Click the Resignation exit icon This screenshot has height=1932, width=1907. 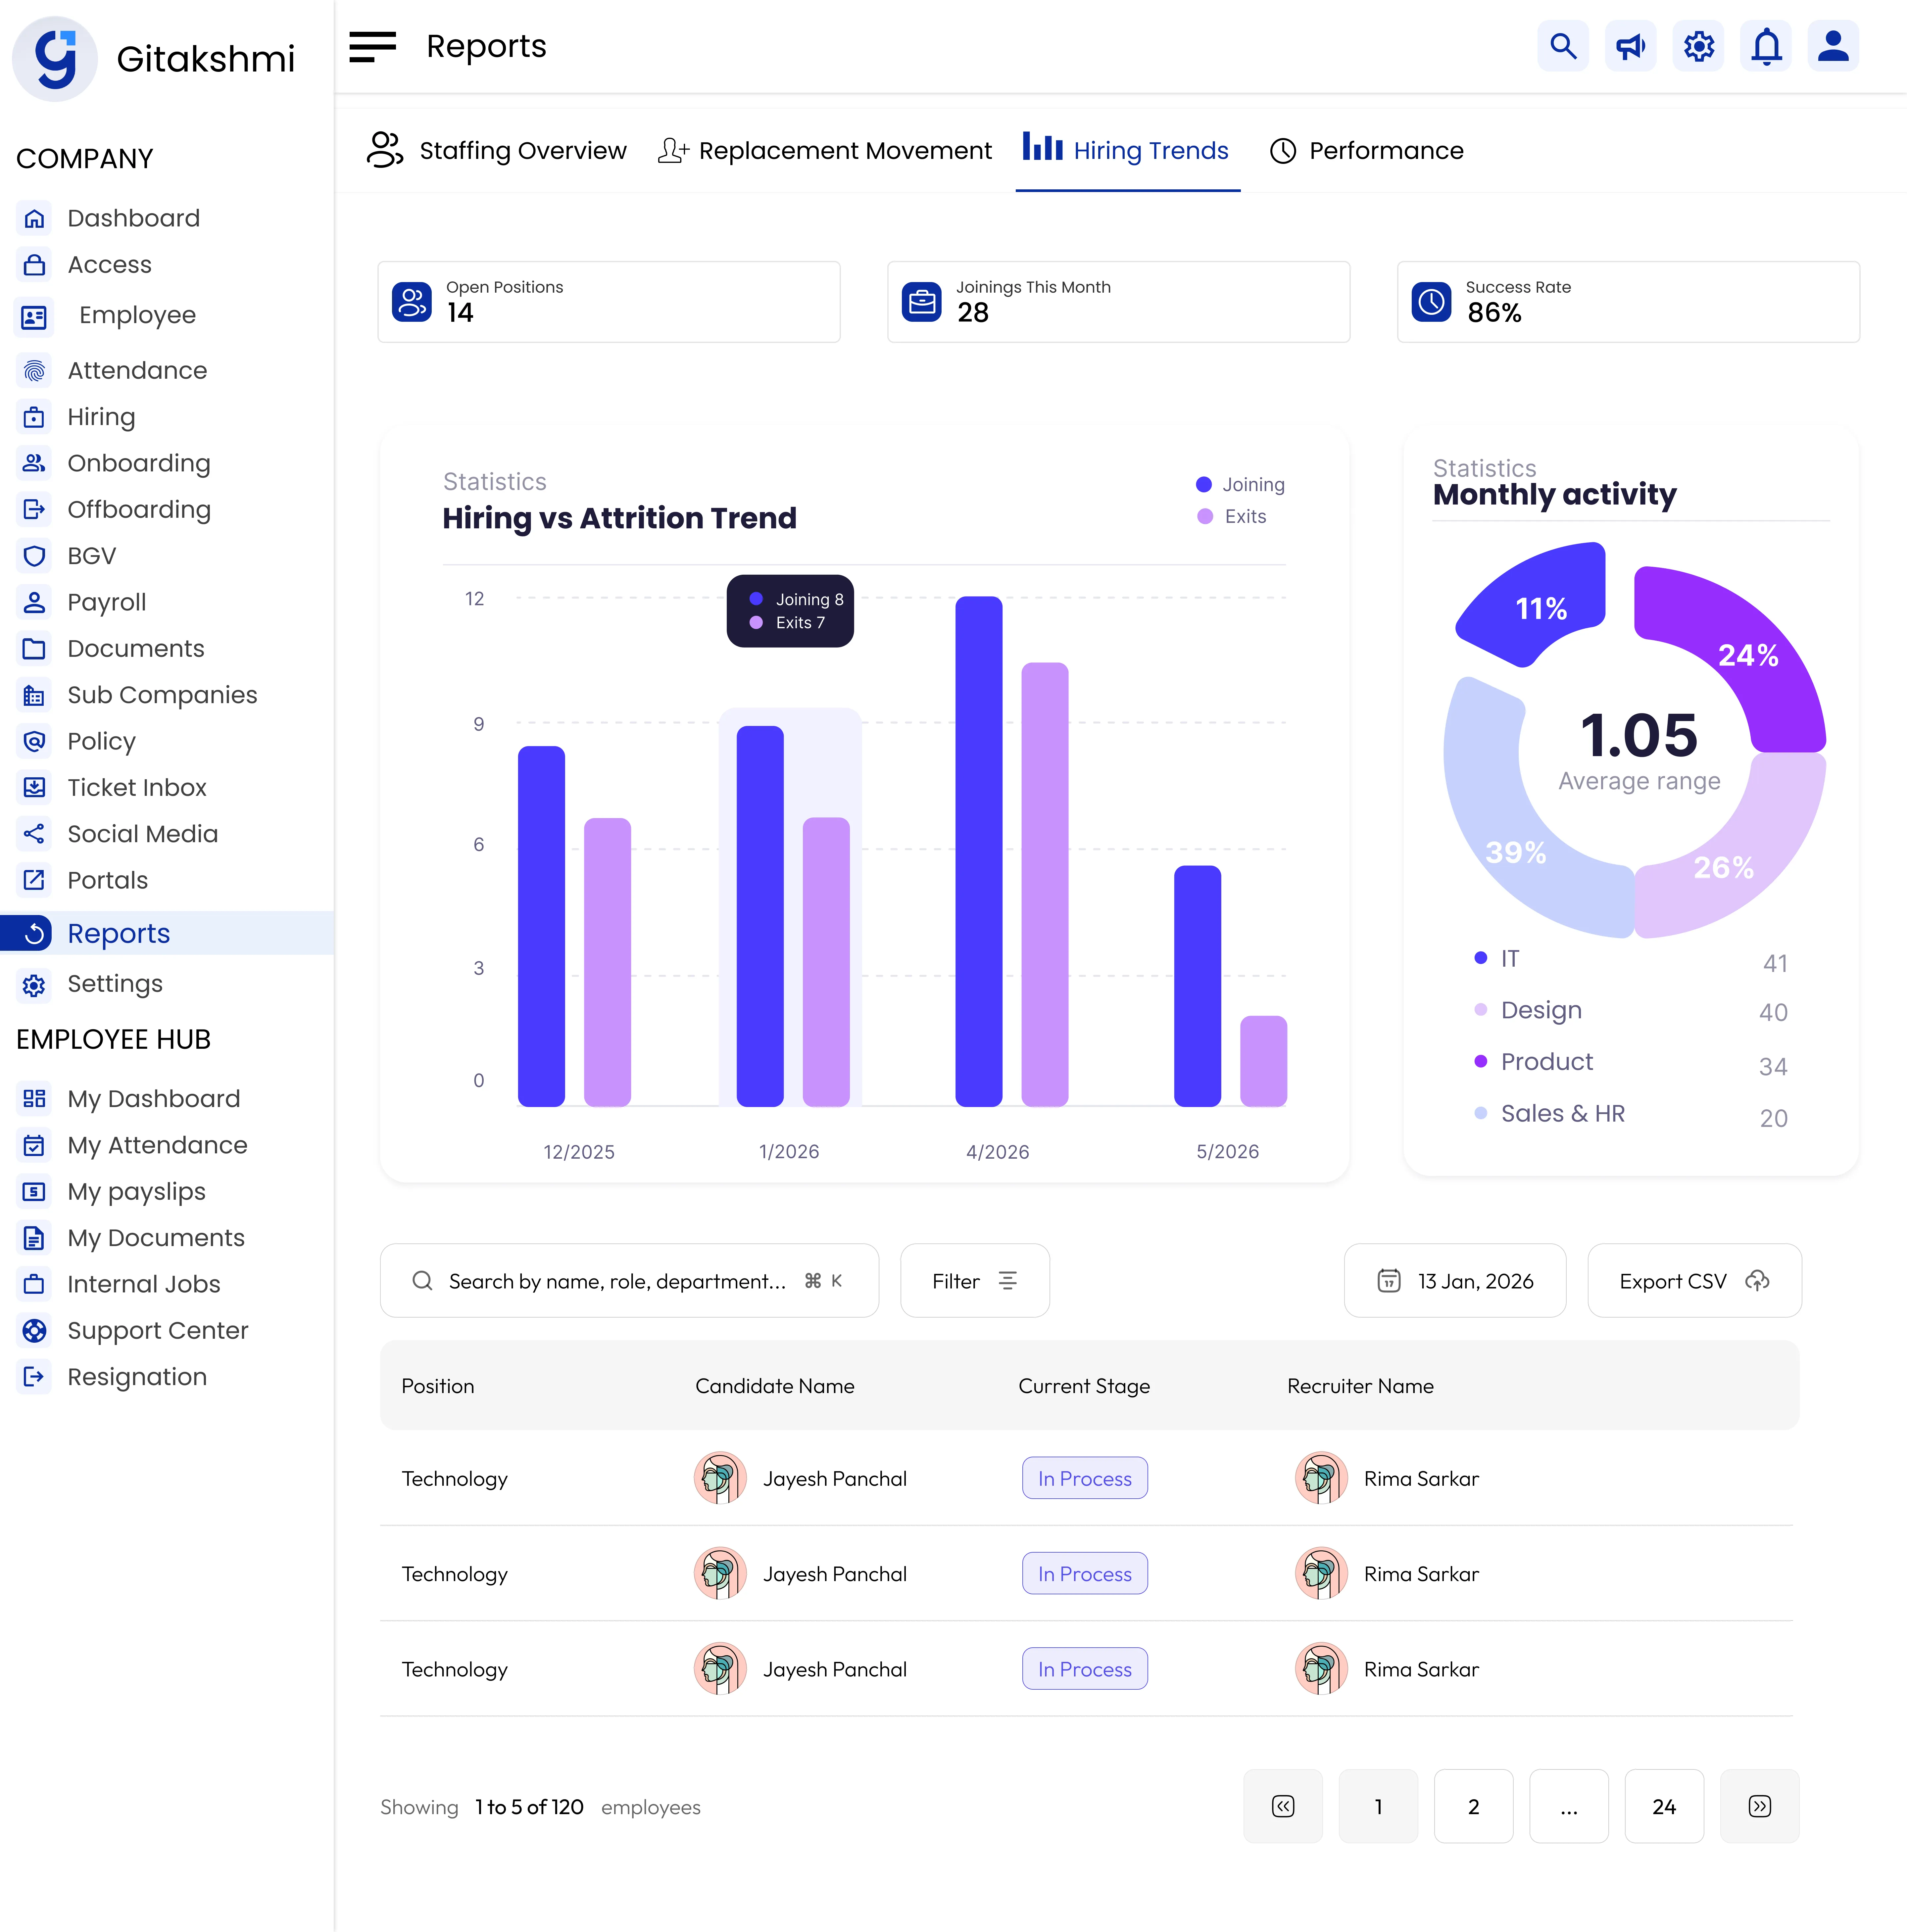[x=34, y=1377]
